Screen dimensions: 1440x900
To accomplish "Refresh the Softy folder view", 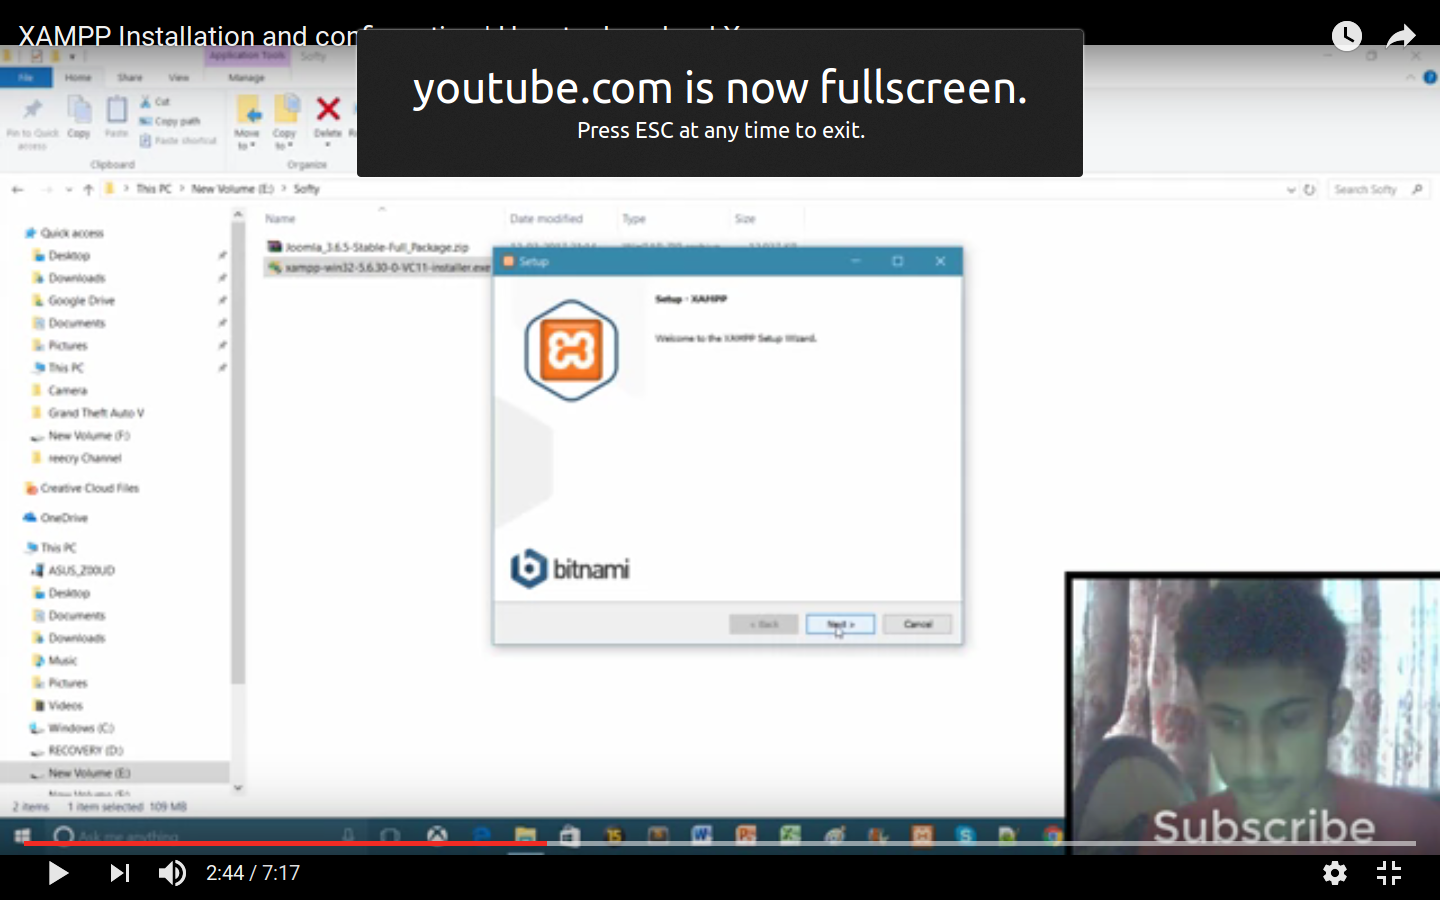I will point(1309,189).
